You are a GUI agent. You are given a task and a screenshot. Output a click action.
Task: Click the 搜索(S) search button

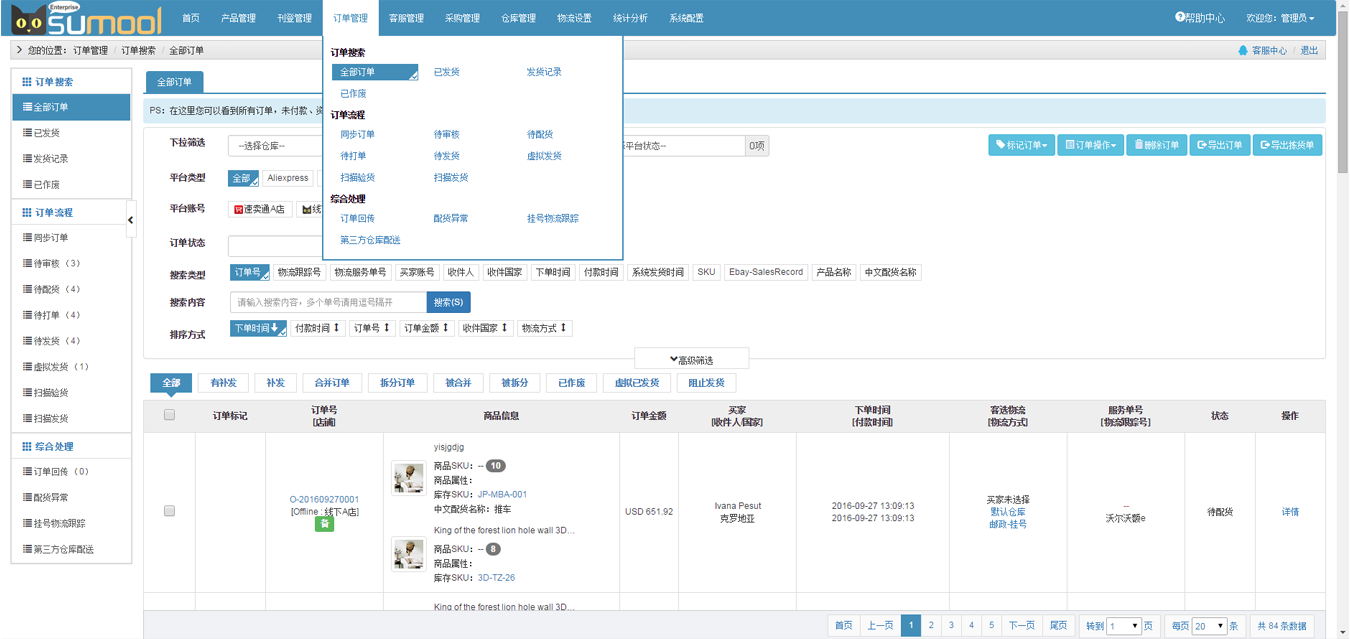[448, 302]
